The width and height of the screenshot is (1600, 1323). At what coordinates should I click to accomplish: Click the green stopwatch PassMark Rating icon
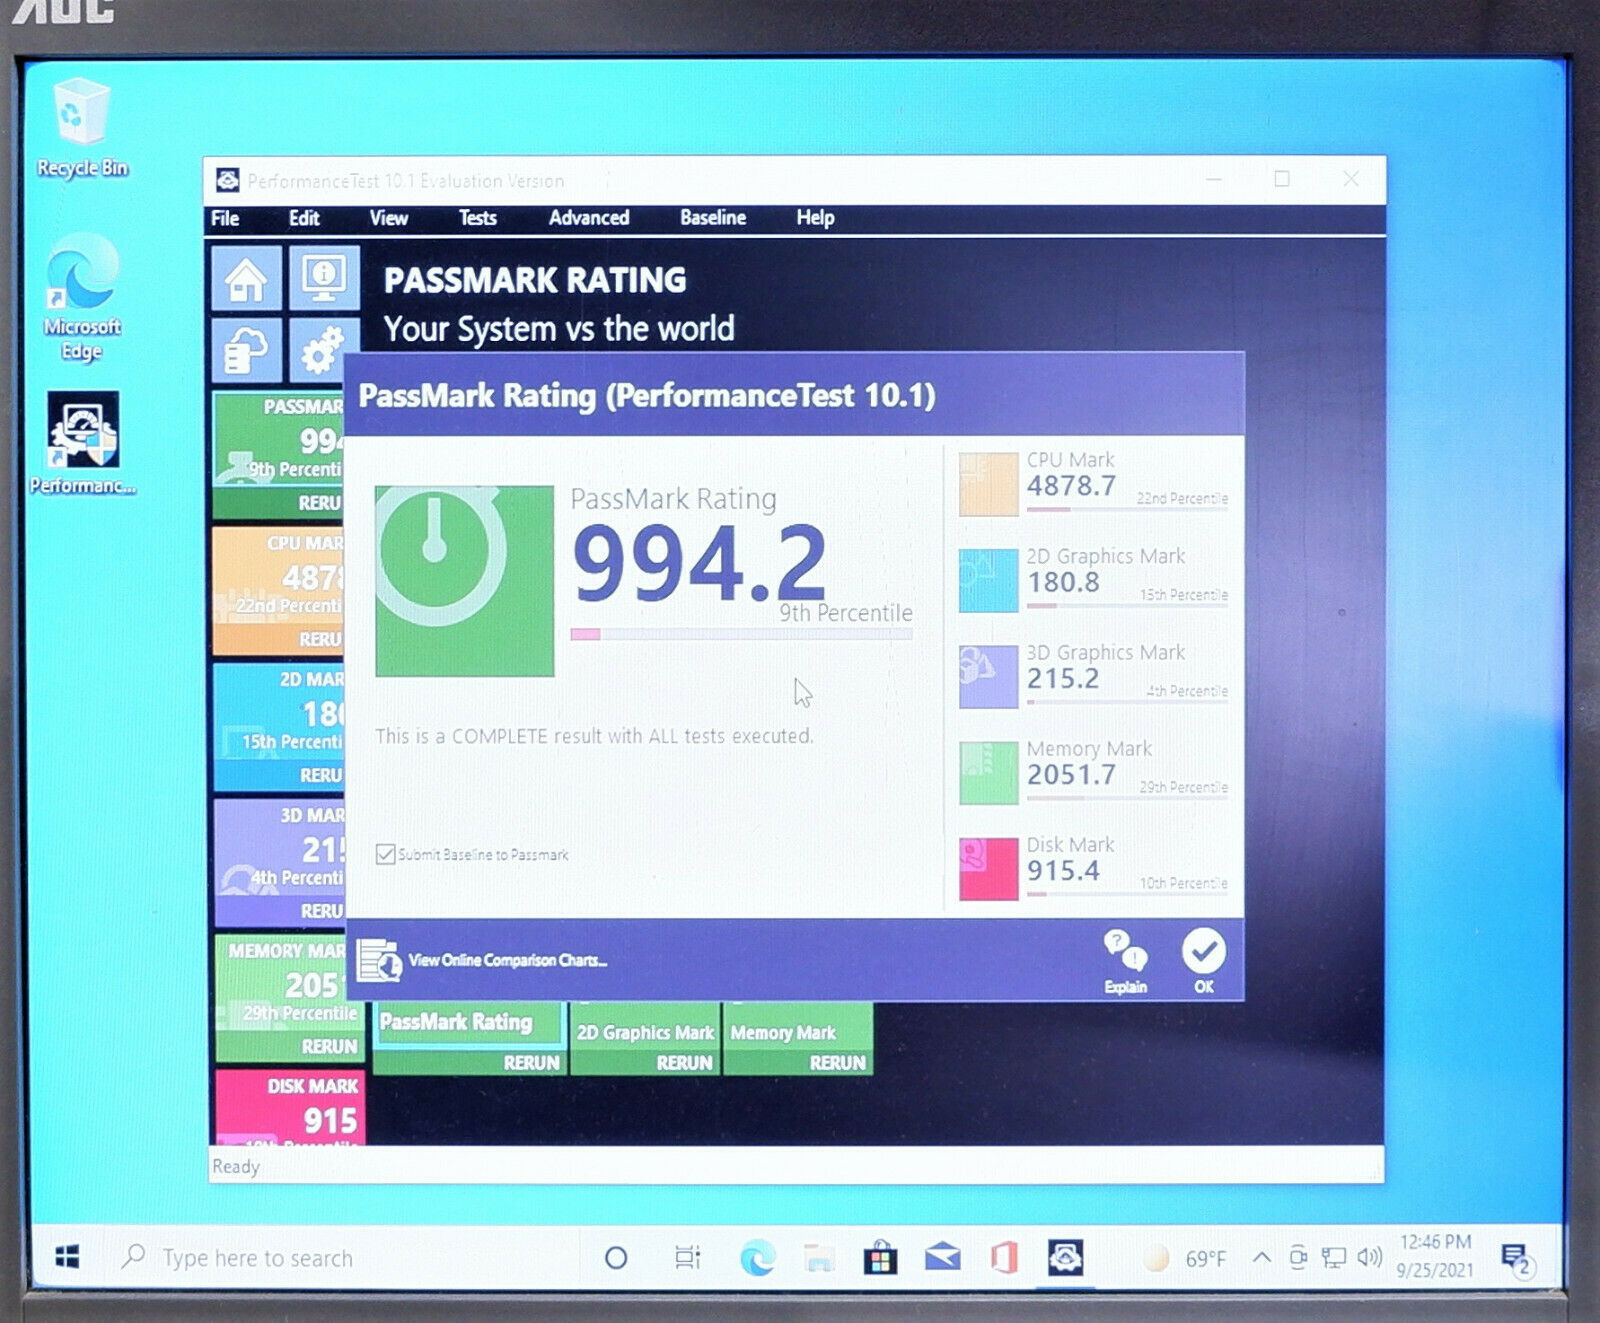[464, 581]
